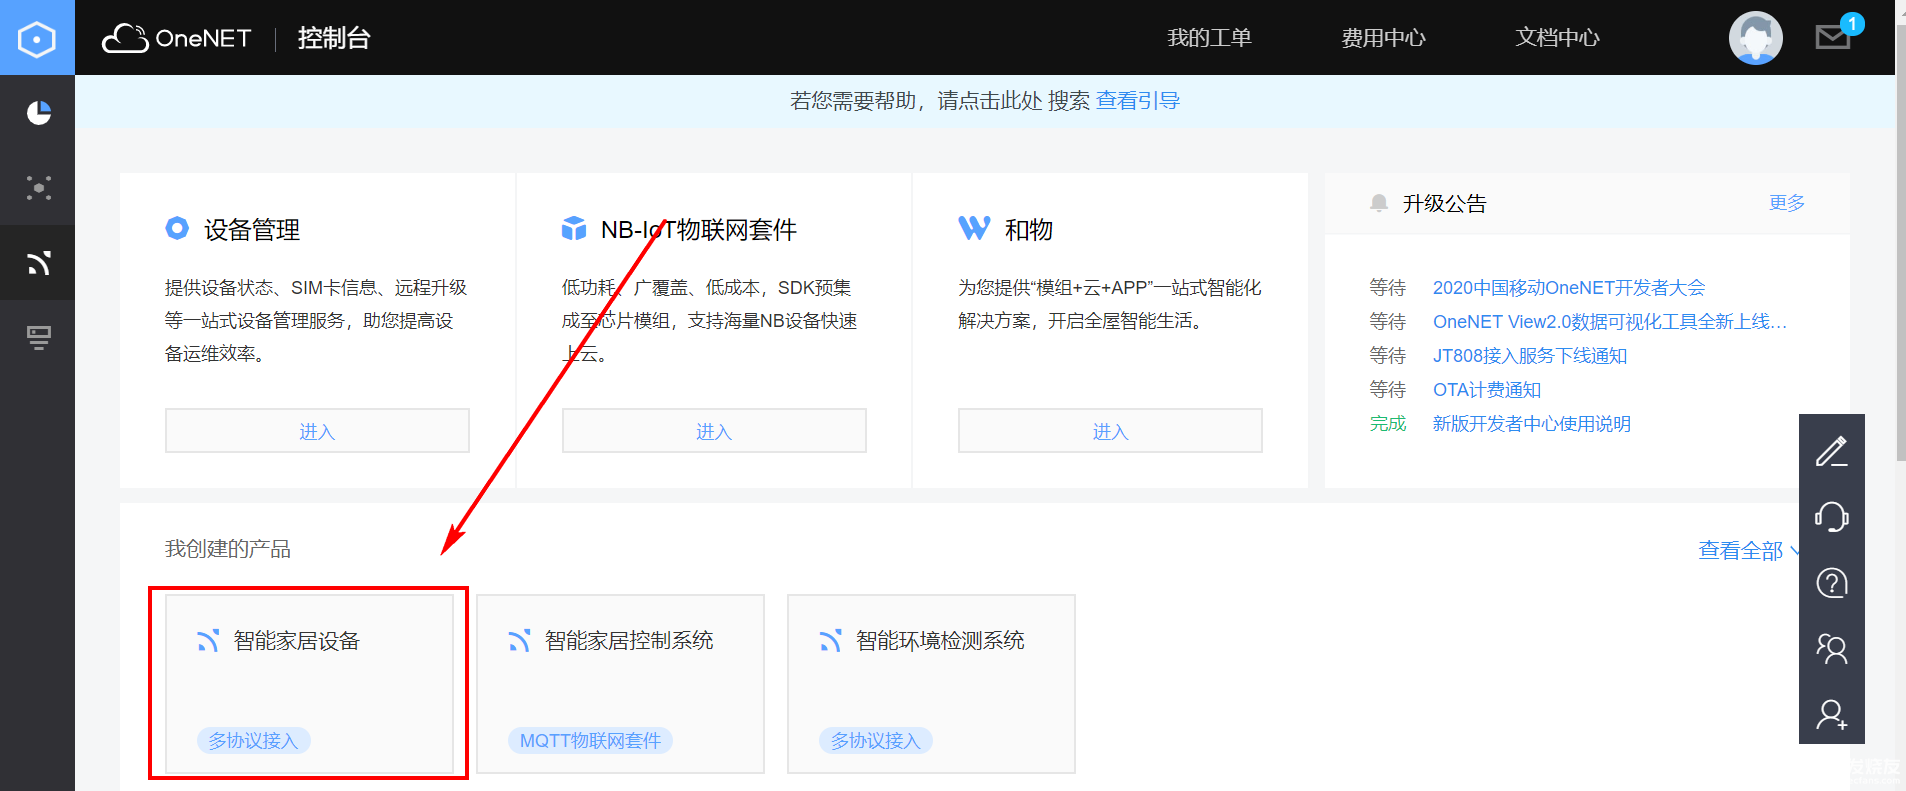Open the signal feed sidebar icon

click(38, 263)
